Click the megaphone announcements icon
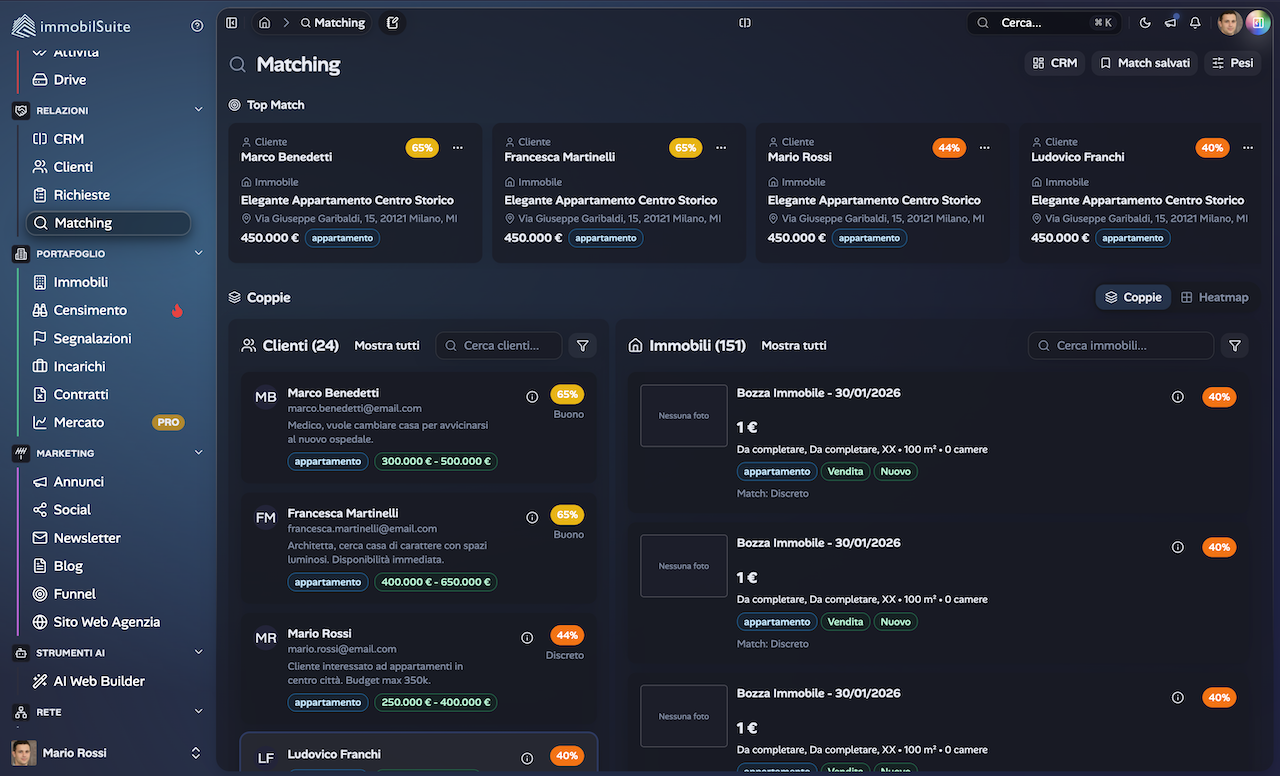 pyautogui.click(x=1170, y=23)
